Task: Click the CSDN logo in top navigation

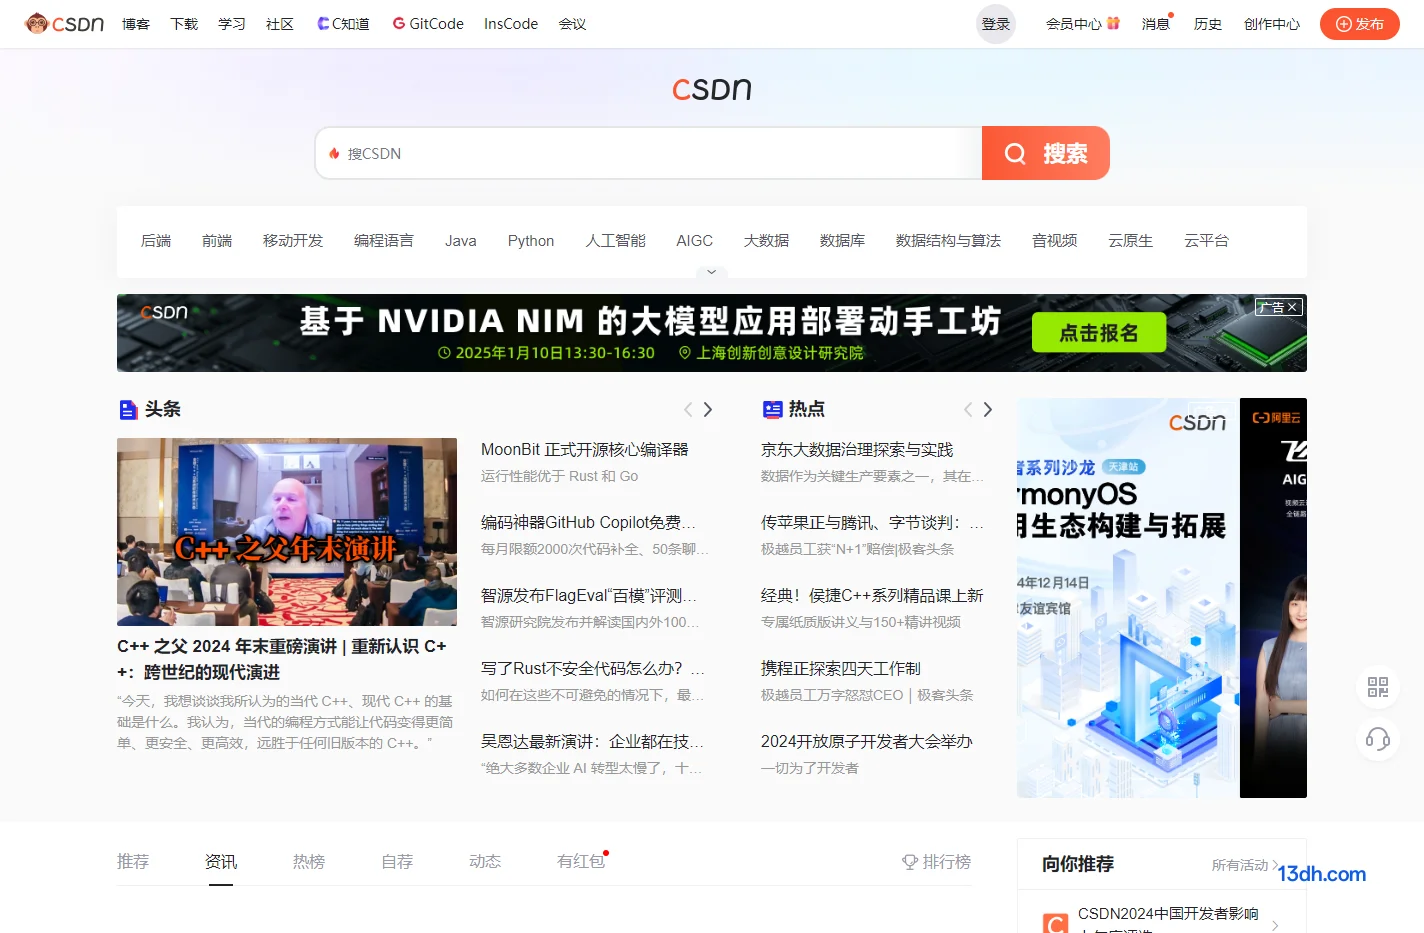Action: point(65,24)
